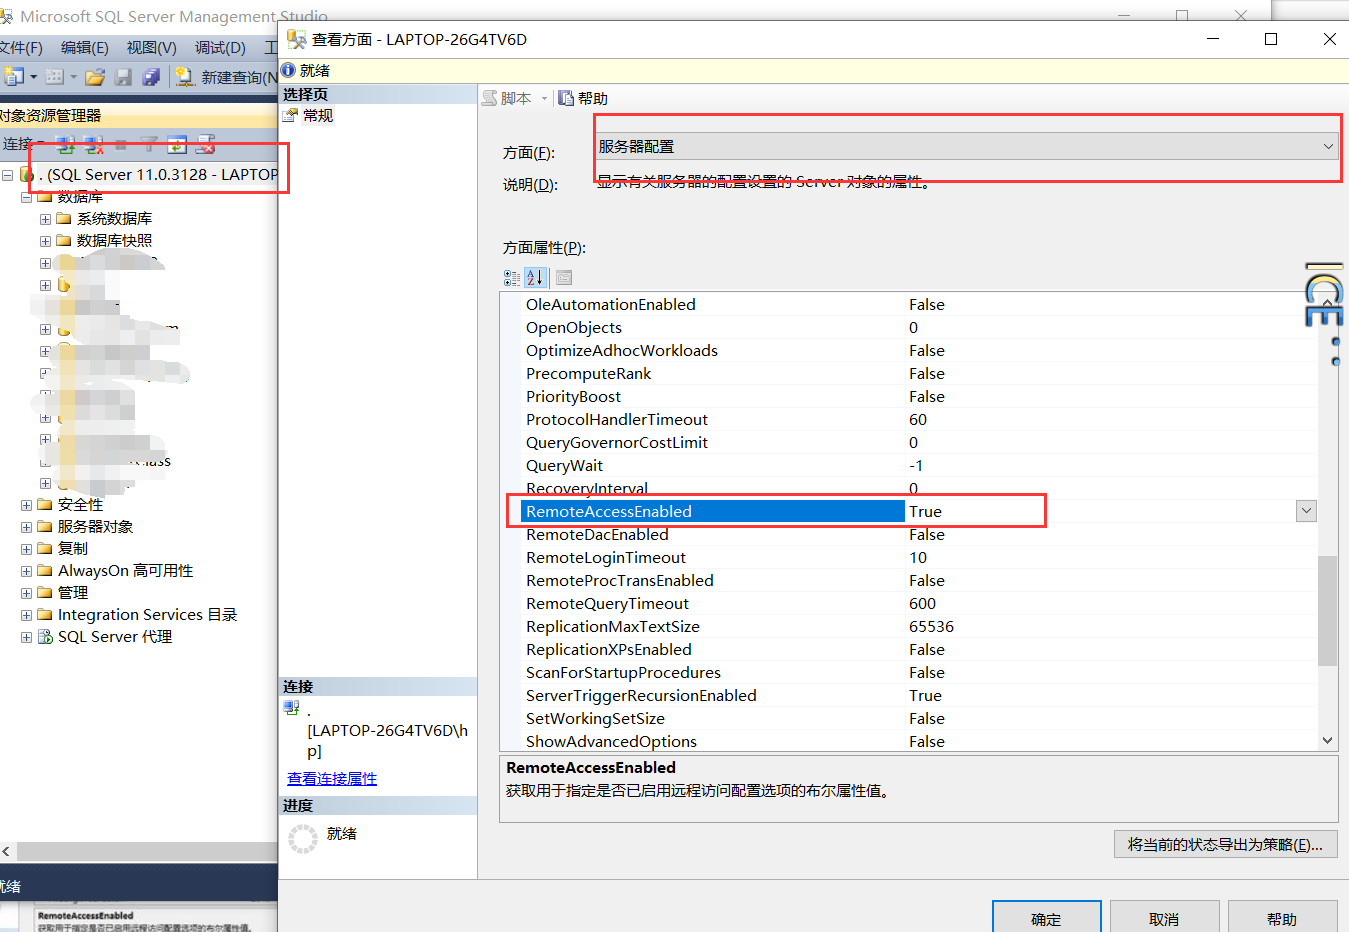Click 帮助 (Help) in dialog toolbar
Image resolution: width=1349 pixels, height=932 pixels.
[583, 98]
